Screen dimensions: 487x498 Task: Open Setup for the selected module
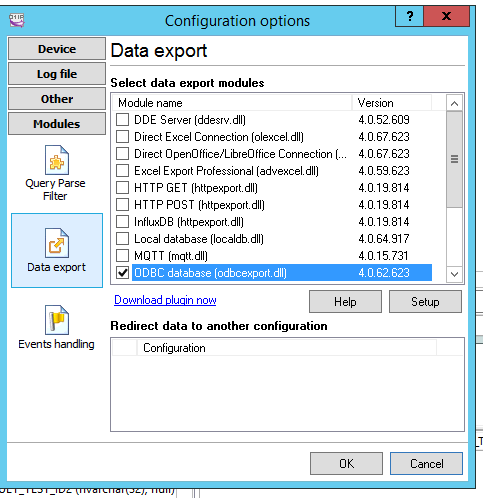[x=425, y=302]
